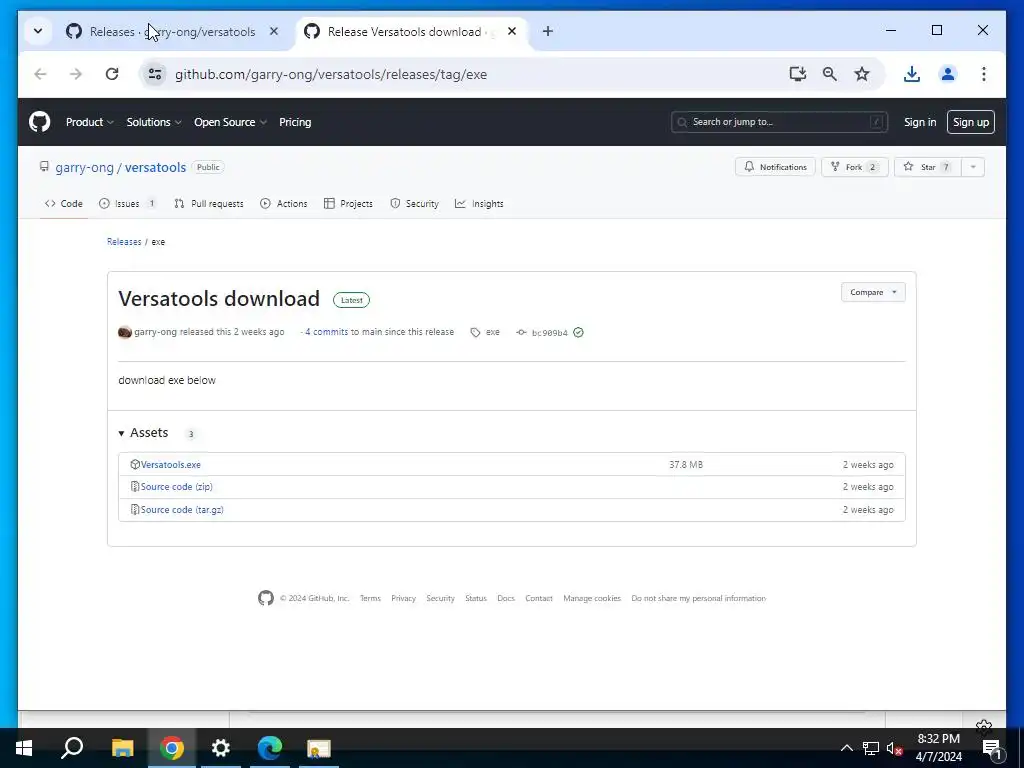Open site information icon in address bar

155,74
